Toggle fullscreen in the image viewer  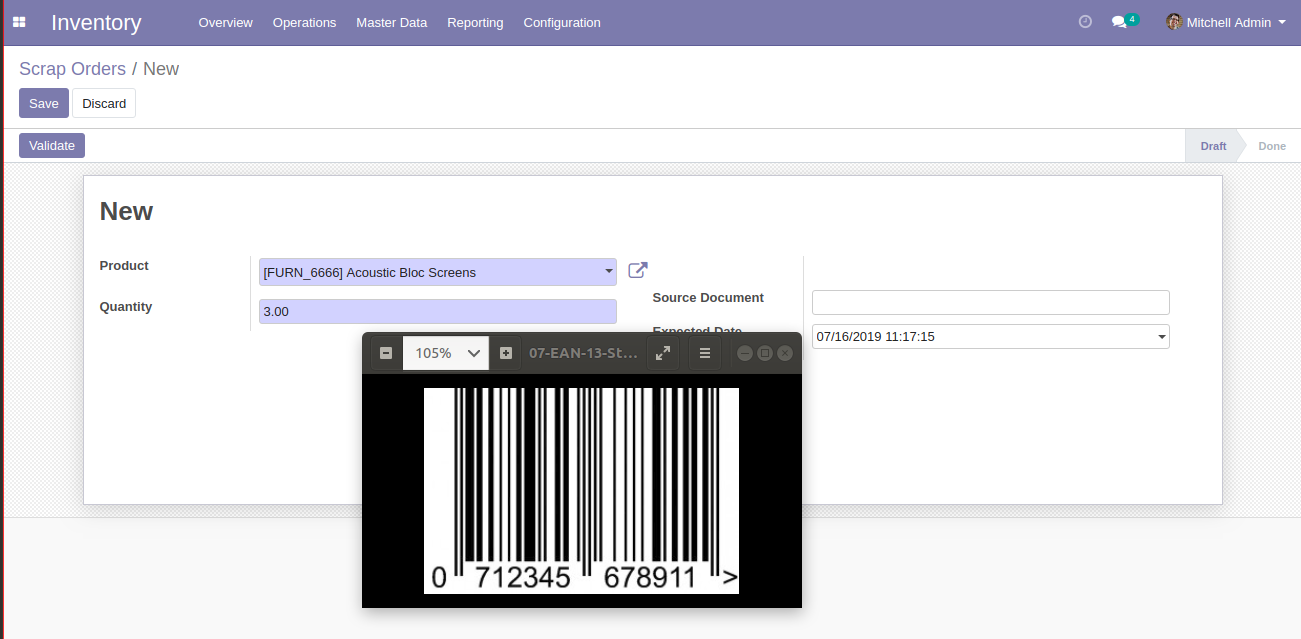[x=663, y=353]
